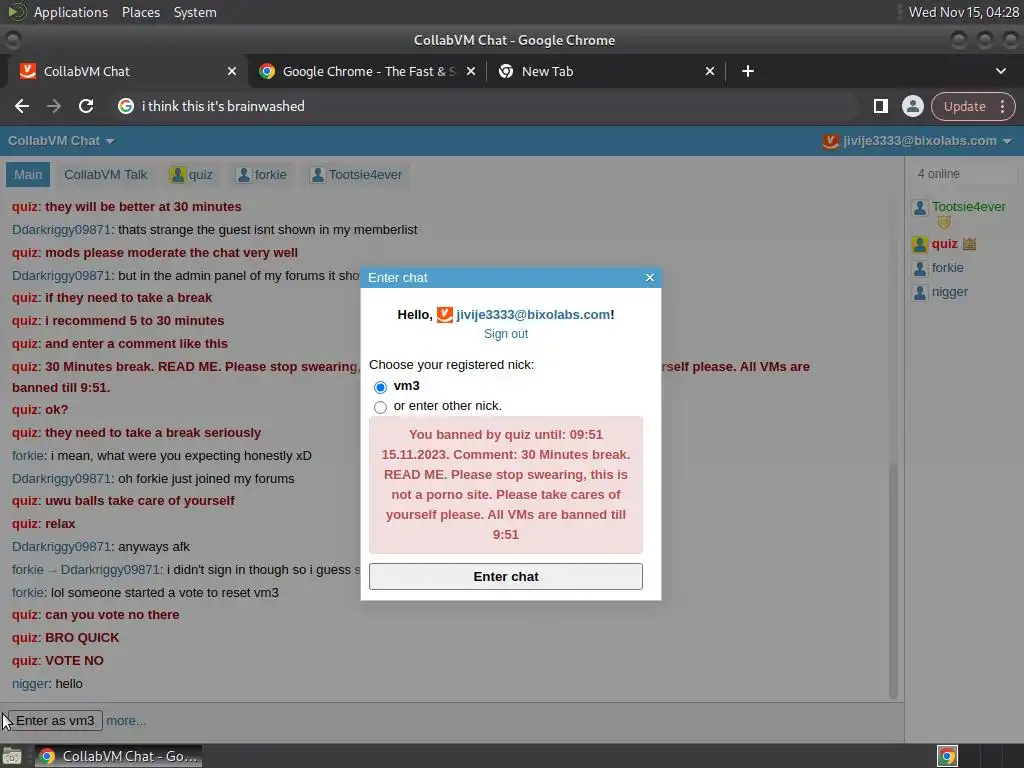The width and height of the screenshot is (1024, 768).
Task: Open a new tab with plus icon
Action: (748, 71)
